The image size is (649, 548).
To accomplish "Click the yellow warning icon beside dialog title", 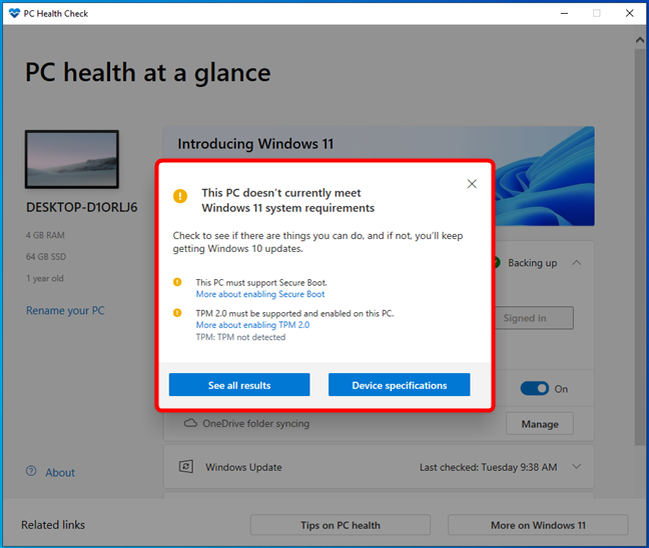I will 180,196.
